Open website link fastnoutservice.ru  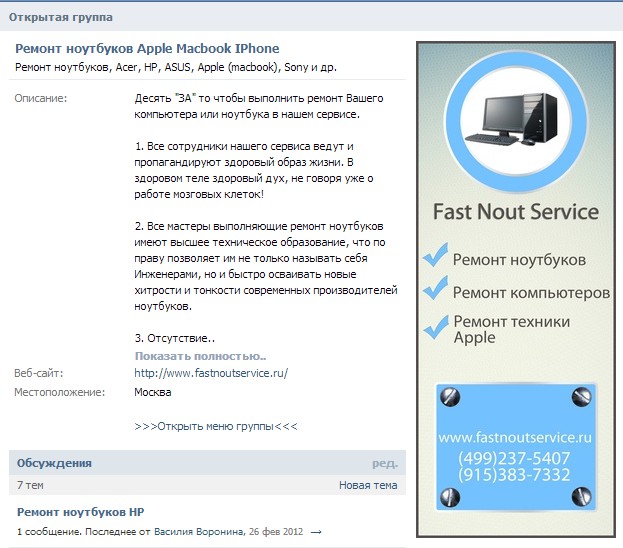pos(211,373)
